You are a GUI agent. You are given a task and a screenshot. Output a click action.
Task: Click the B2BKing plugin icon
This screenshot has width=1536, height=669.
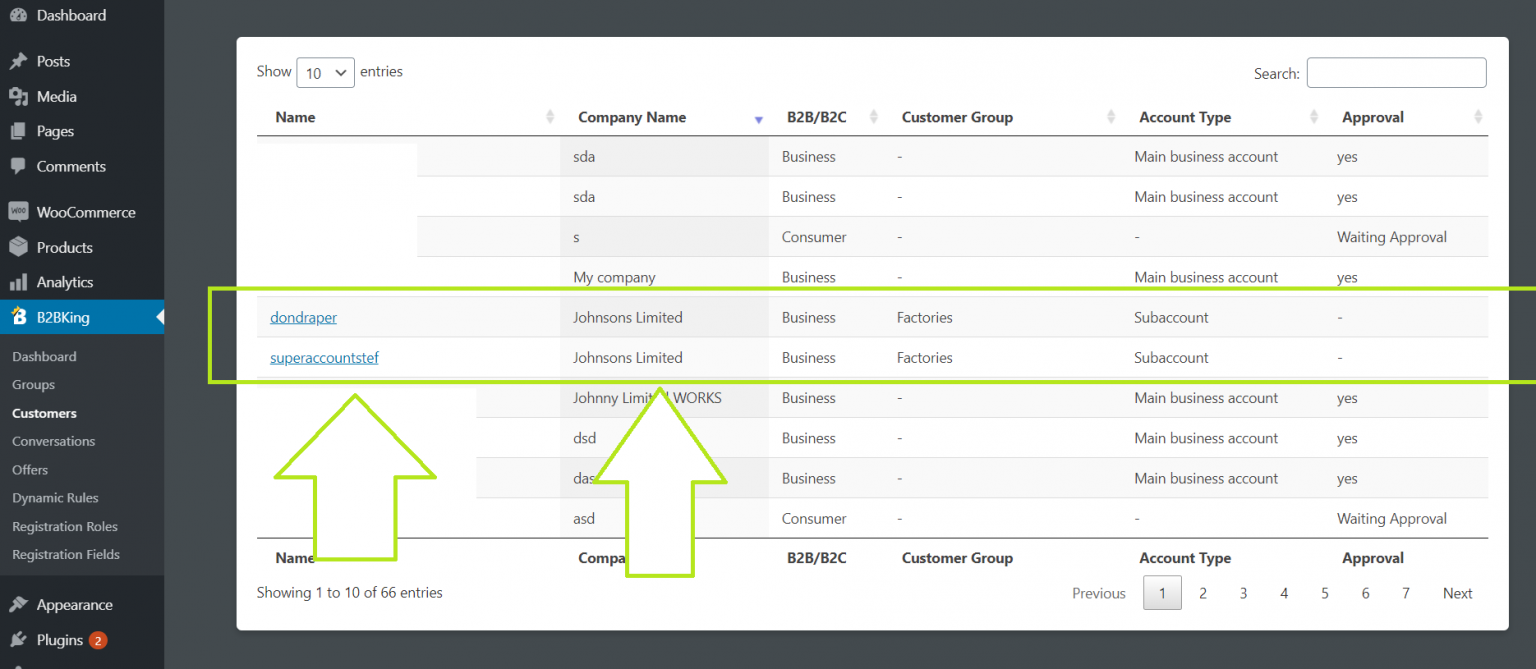pyautogui.click(x=20, y=317)
